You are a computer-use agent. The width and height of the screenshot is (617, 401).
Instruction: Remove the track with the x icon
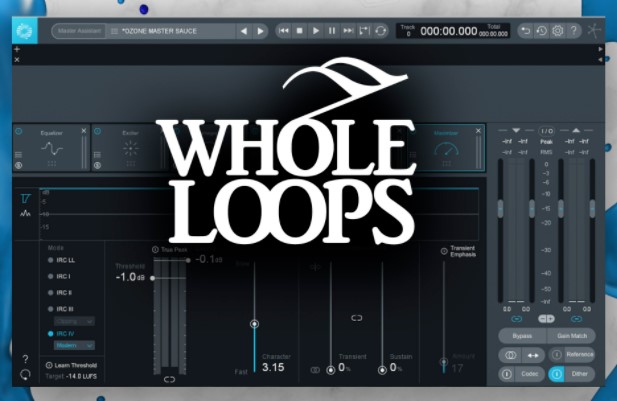point(17,60)
